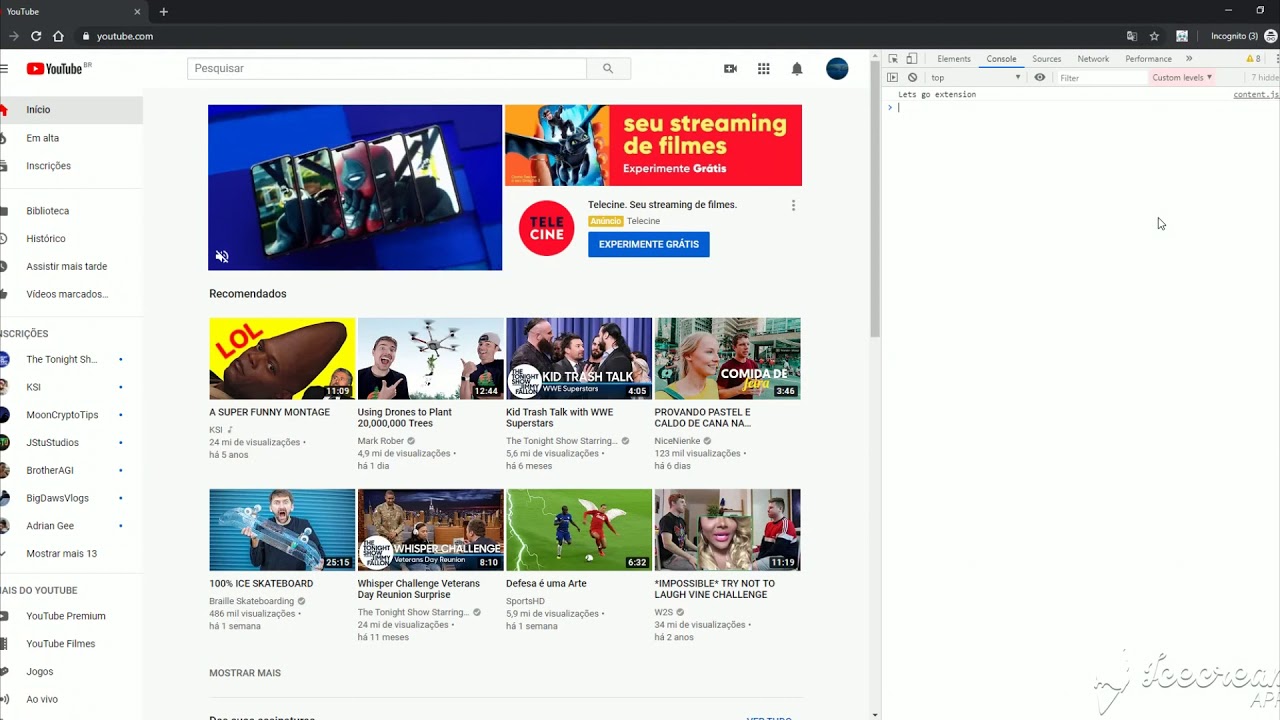Unmute the promoted ad video
1280x720 pixels.
[x=222, y=257]
